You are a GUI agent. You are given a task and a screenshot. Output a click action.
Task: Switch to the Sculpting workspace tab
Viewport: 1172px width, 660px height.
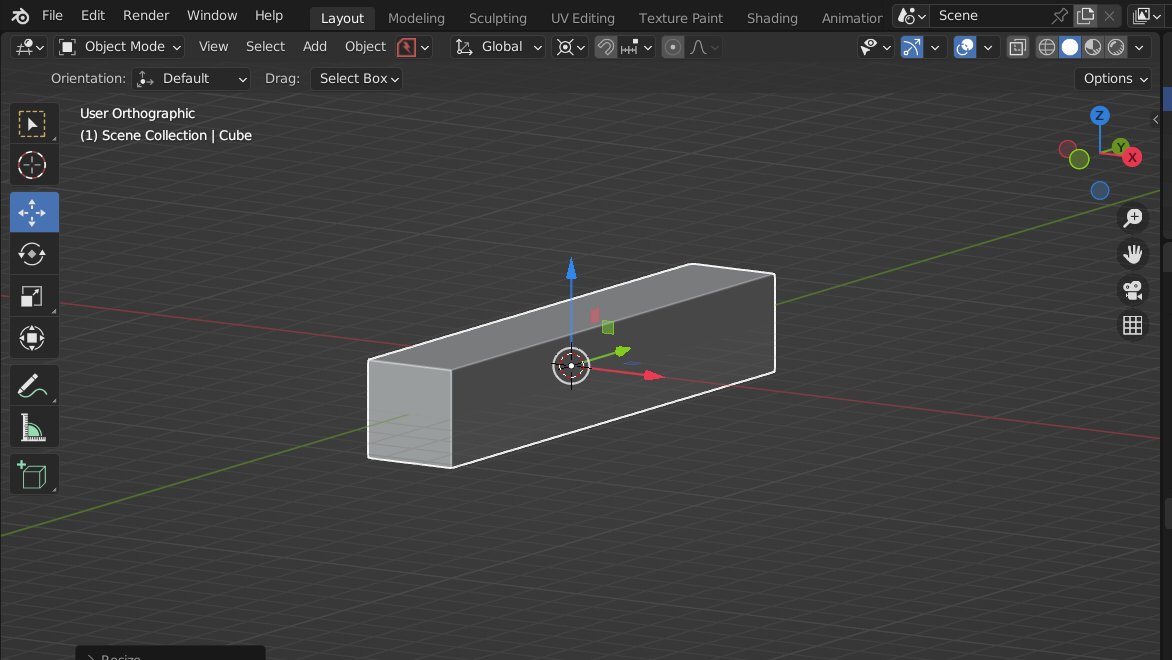pyautogui.click(x=498, y=18)
